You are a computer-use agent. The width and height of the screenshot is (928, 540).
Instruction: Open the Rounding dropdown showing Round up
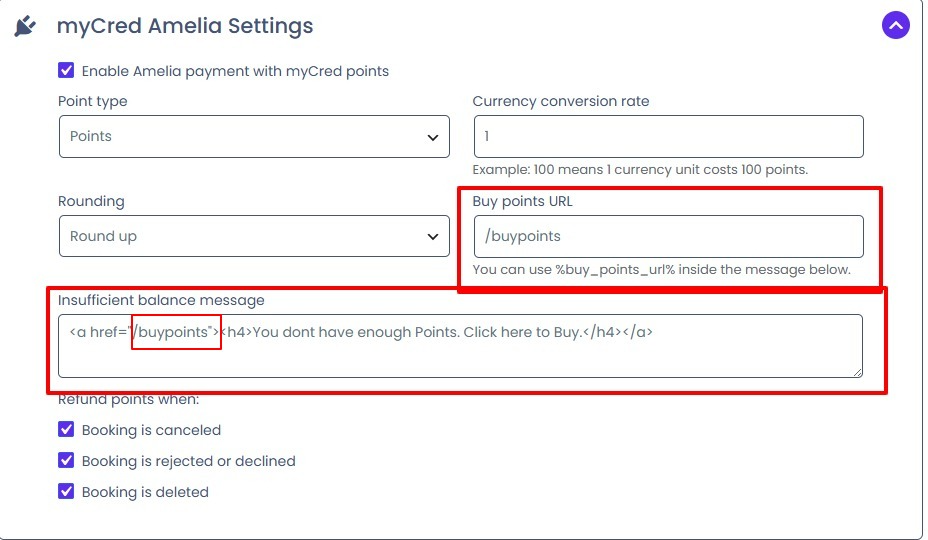click(254, 236)
